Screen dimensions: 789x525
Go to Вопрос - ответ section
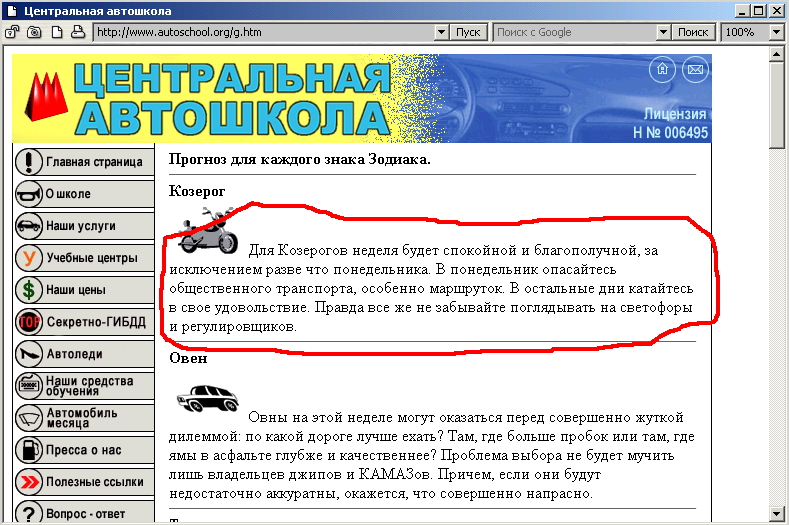(x=84, y=512)
